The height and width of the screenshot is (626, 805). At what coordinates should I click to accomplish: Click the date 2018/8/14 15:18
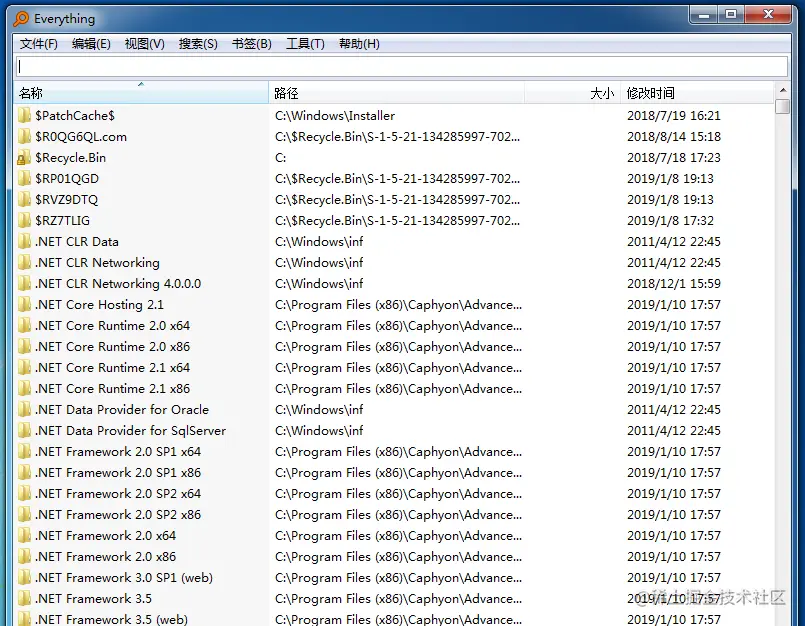[674, 137]
